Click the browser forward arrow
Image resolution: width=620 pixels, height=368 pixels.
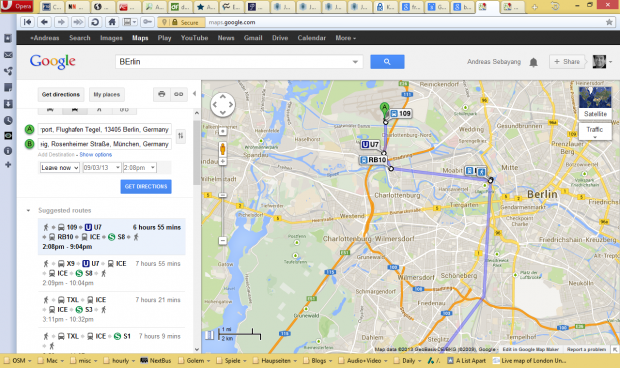click(61, 22)
